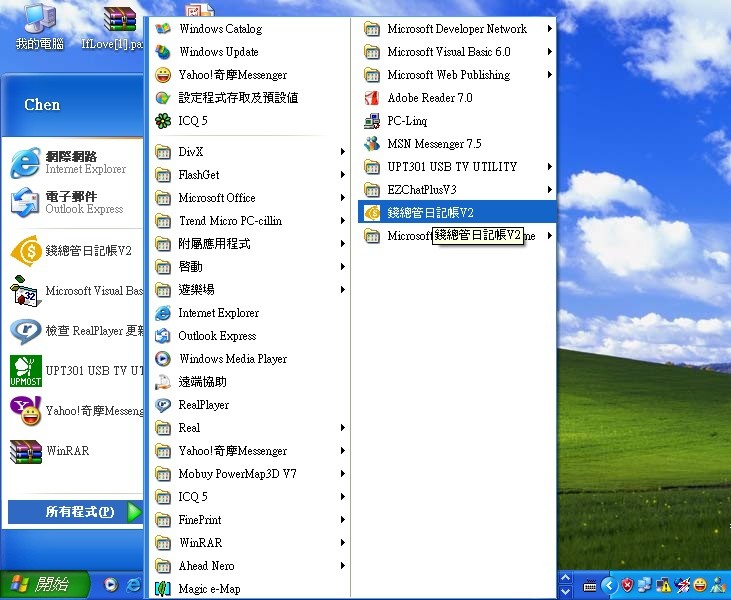Expand the Ahead Nero submenu arrow
731x600 pixels.
(343, 566)
